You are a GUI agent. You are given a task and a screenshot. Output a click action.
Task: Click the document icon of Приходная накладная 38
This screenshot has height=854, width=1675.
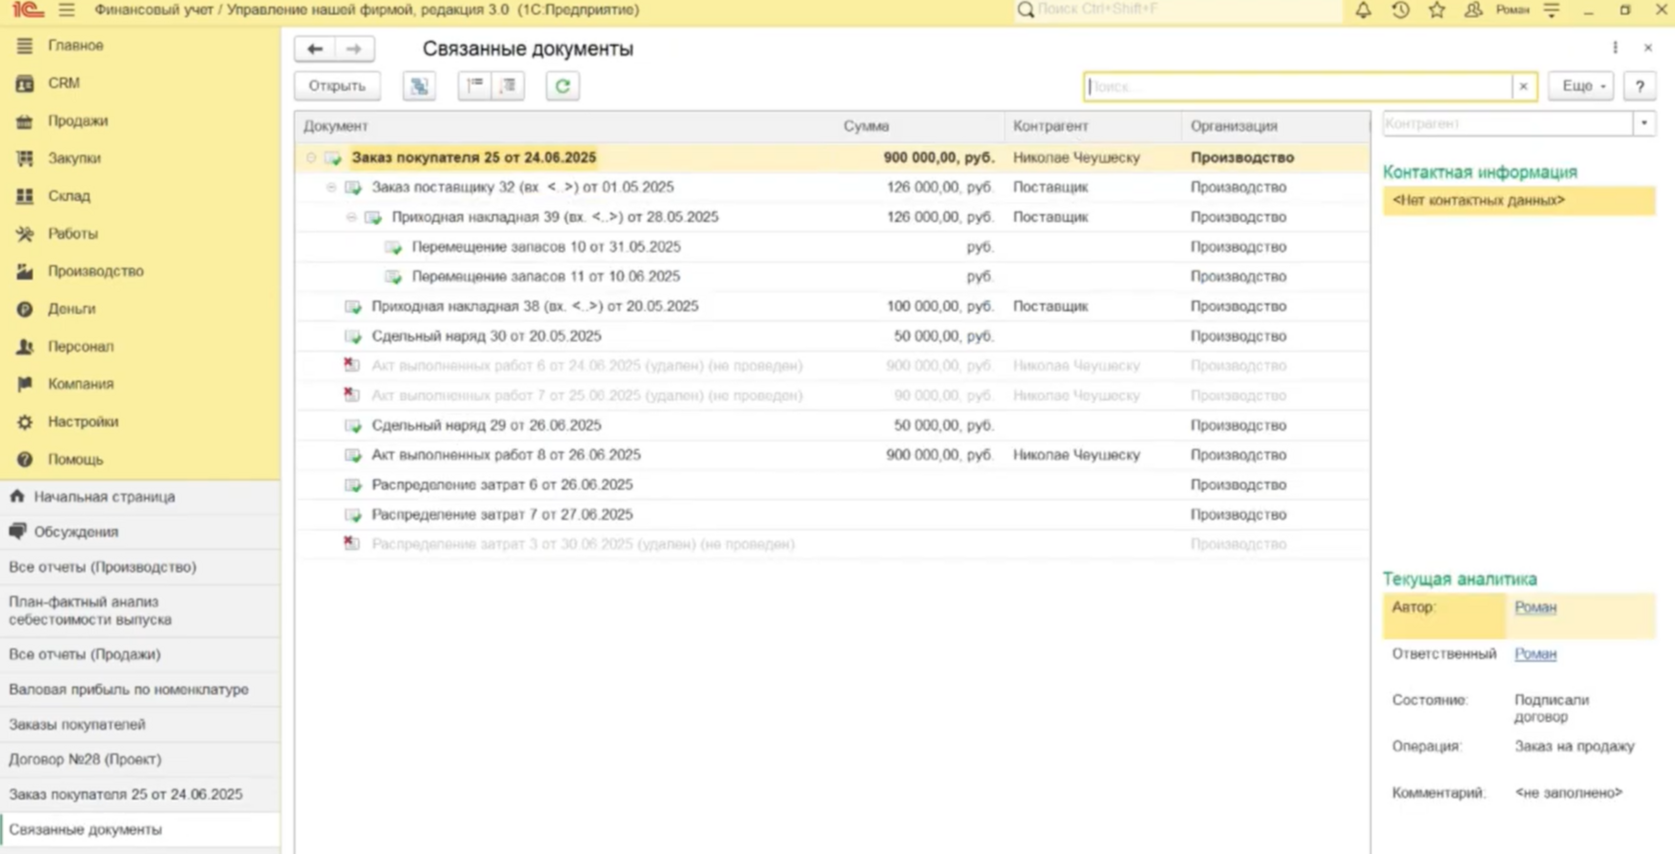352,306
